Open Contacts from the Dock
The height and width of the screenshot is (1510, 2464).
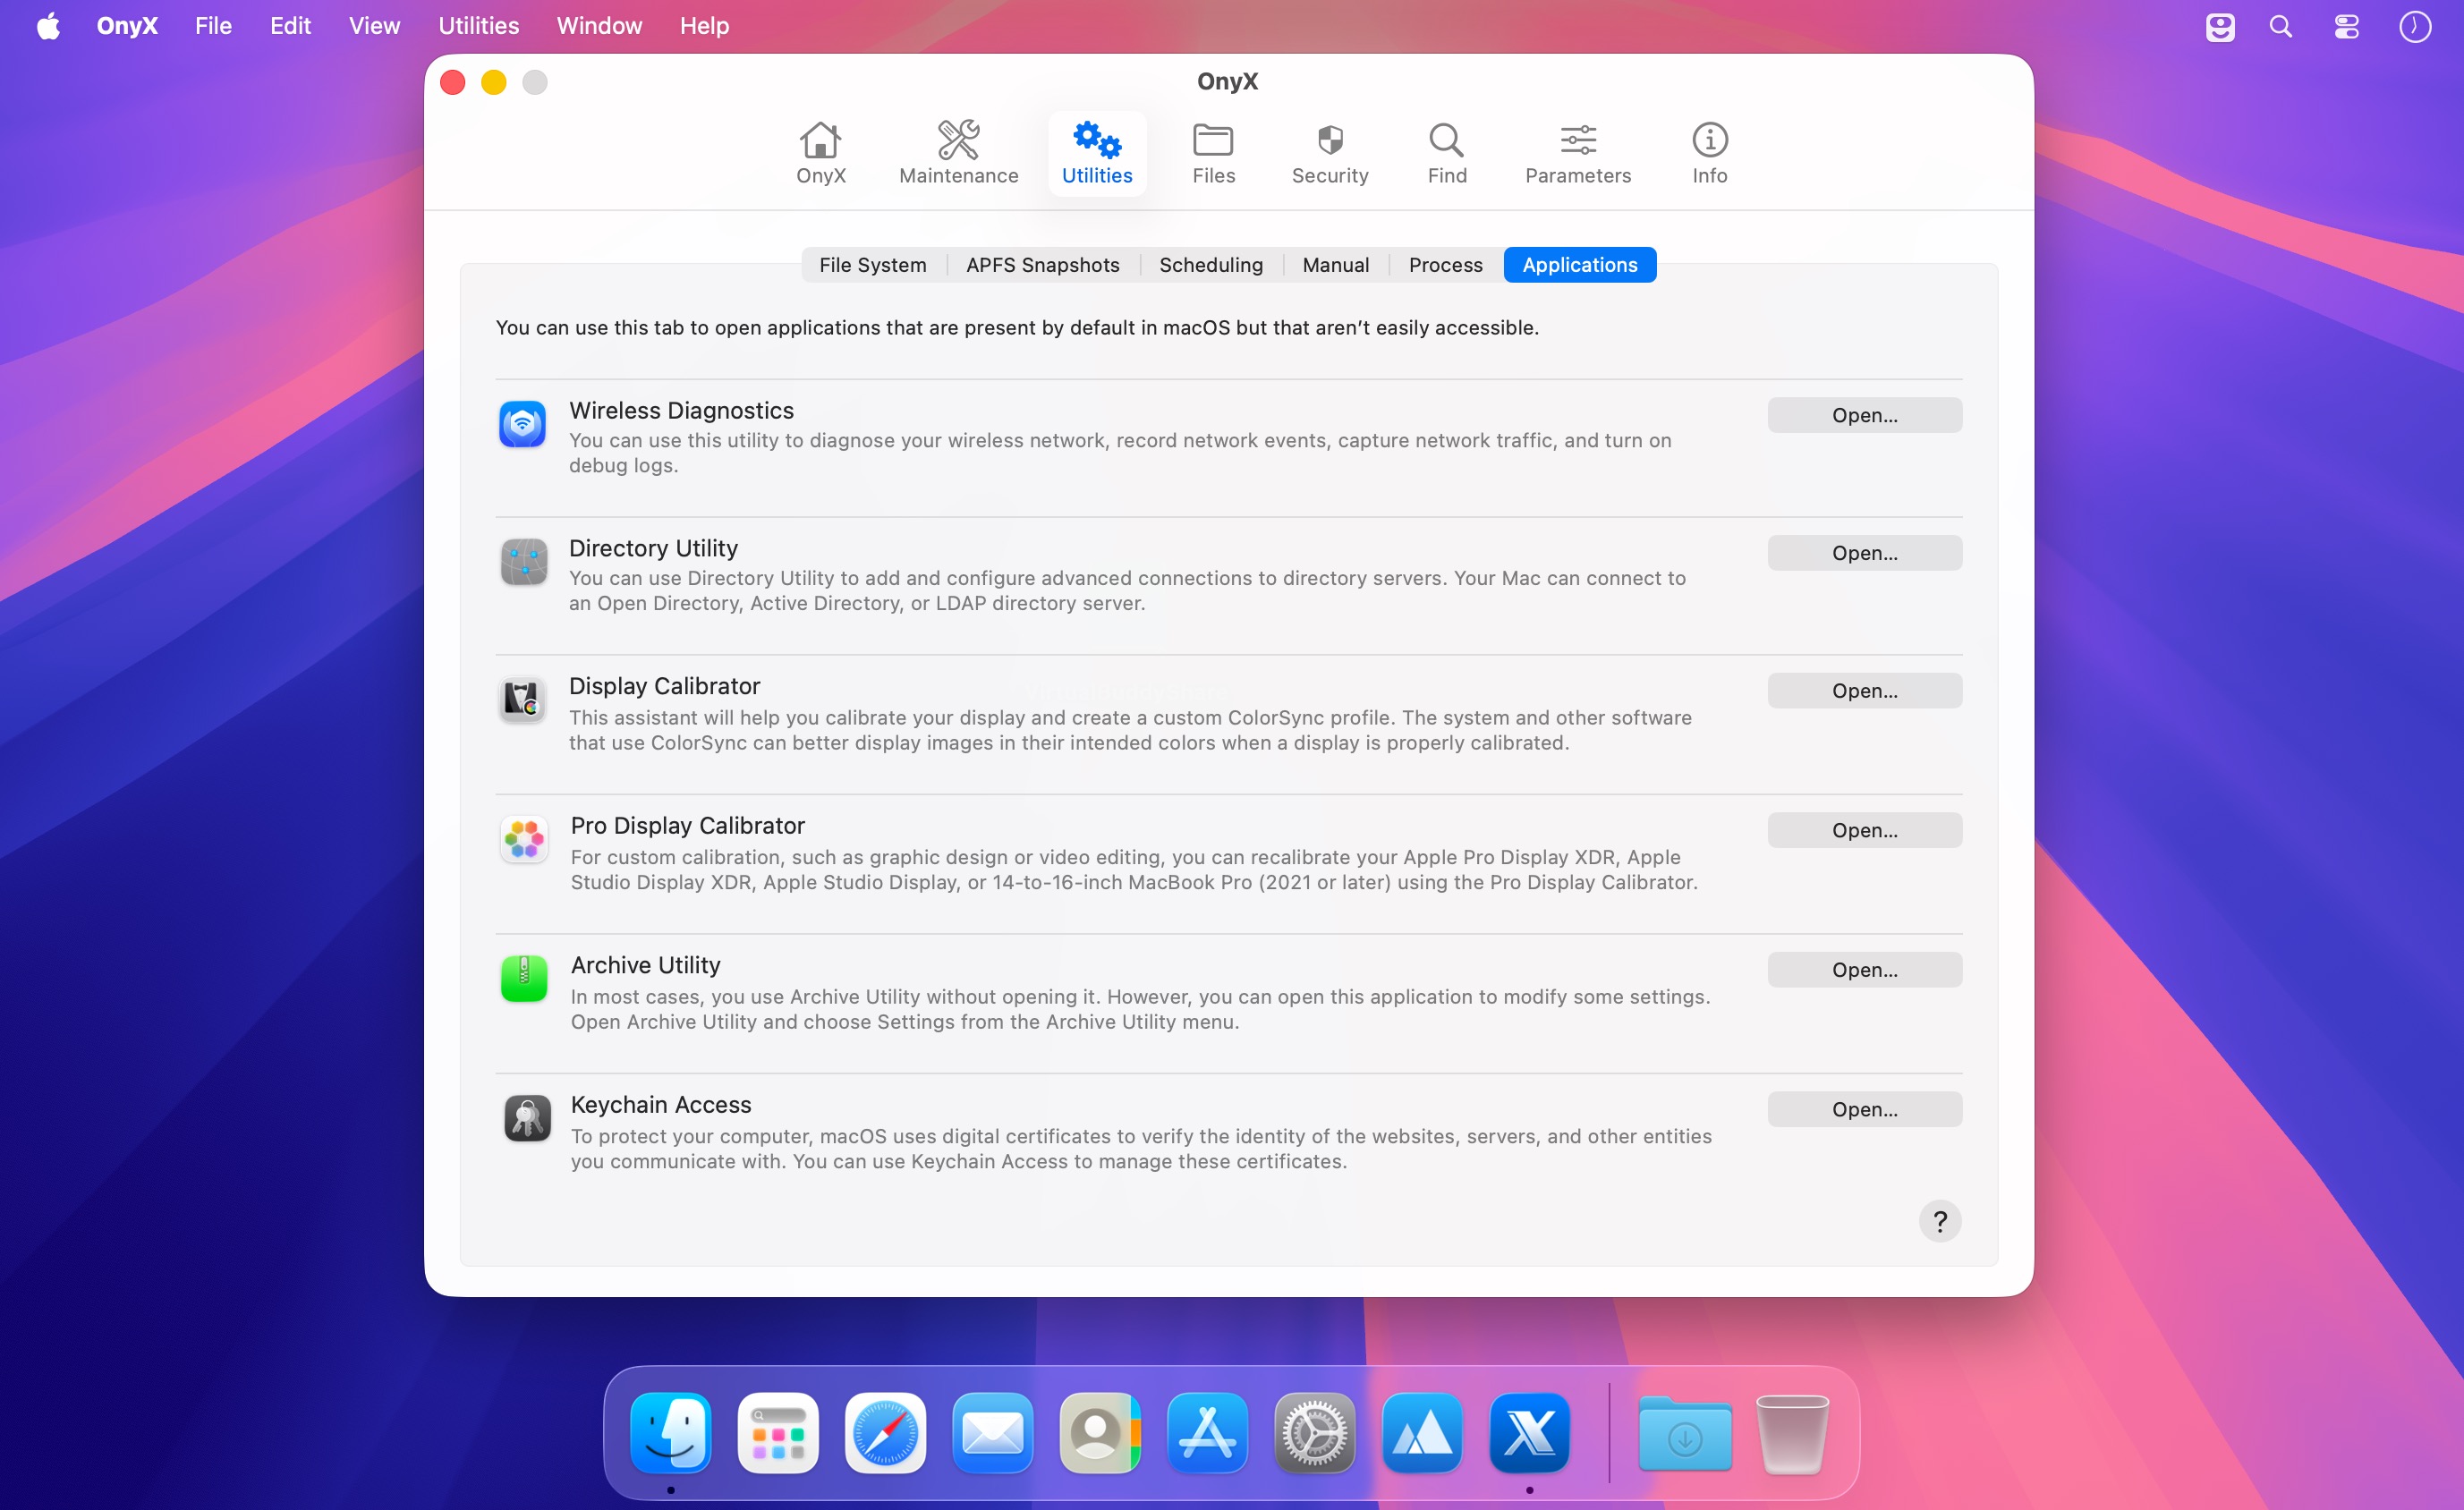pyautogui.click(x=1100, y=1432)
